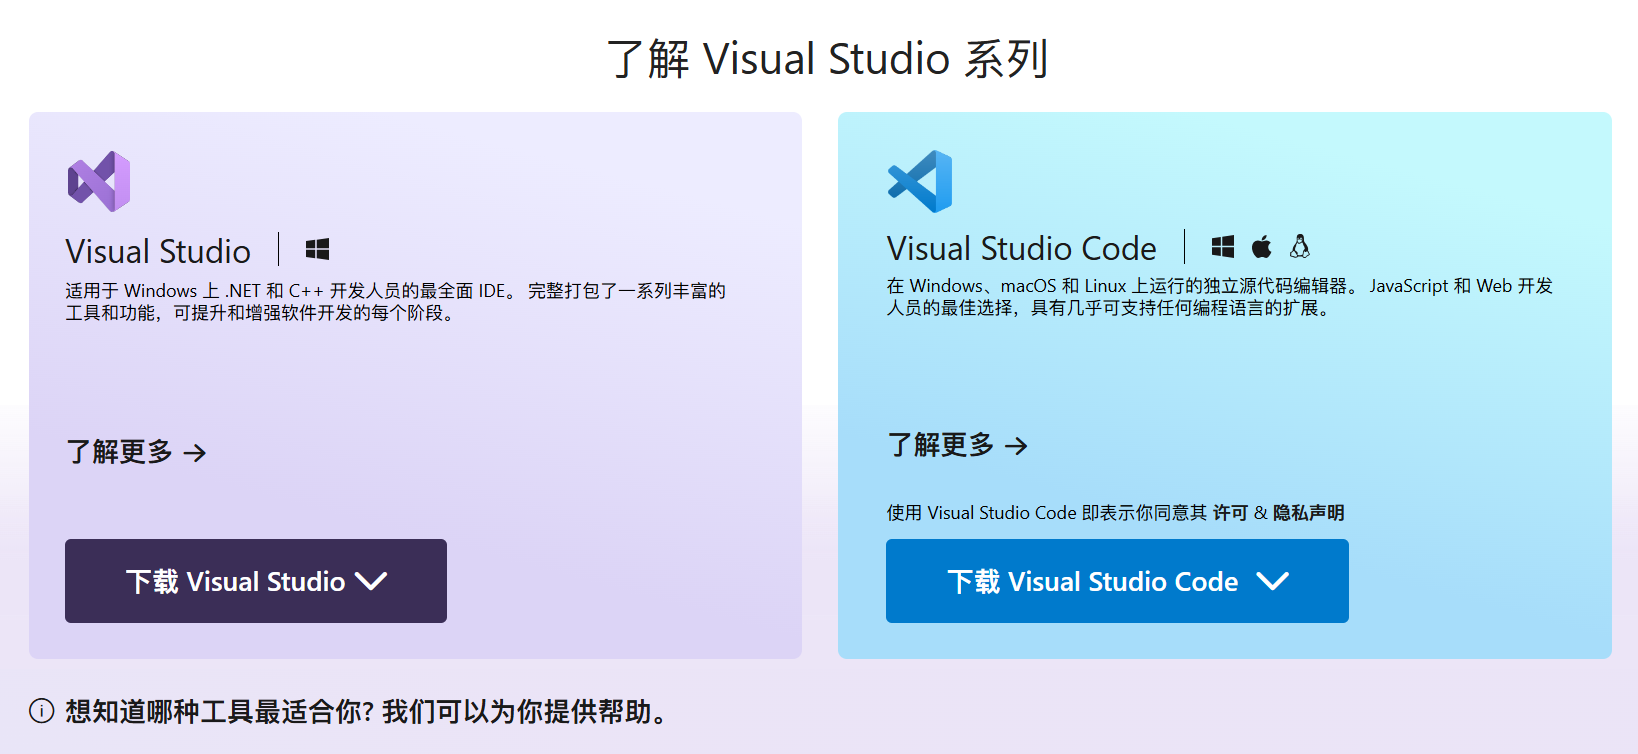Click the Windows icon beside Visual Studio Code
Viewport: 1638px width, 754px height.
(1222, 246)
